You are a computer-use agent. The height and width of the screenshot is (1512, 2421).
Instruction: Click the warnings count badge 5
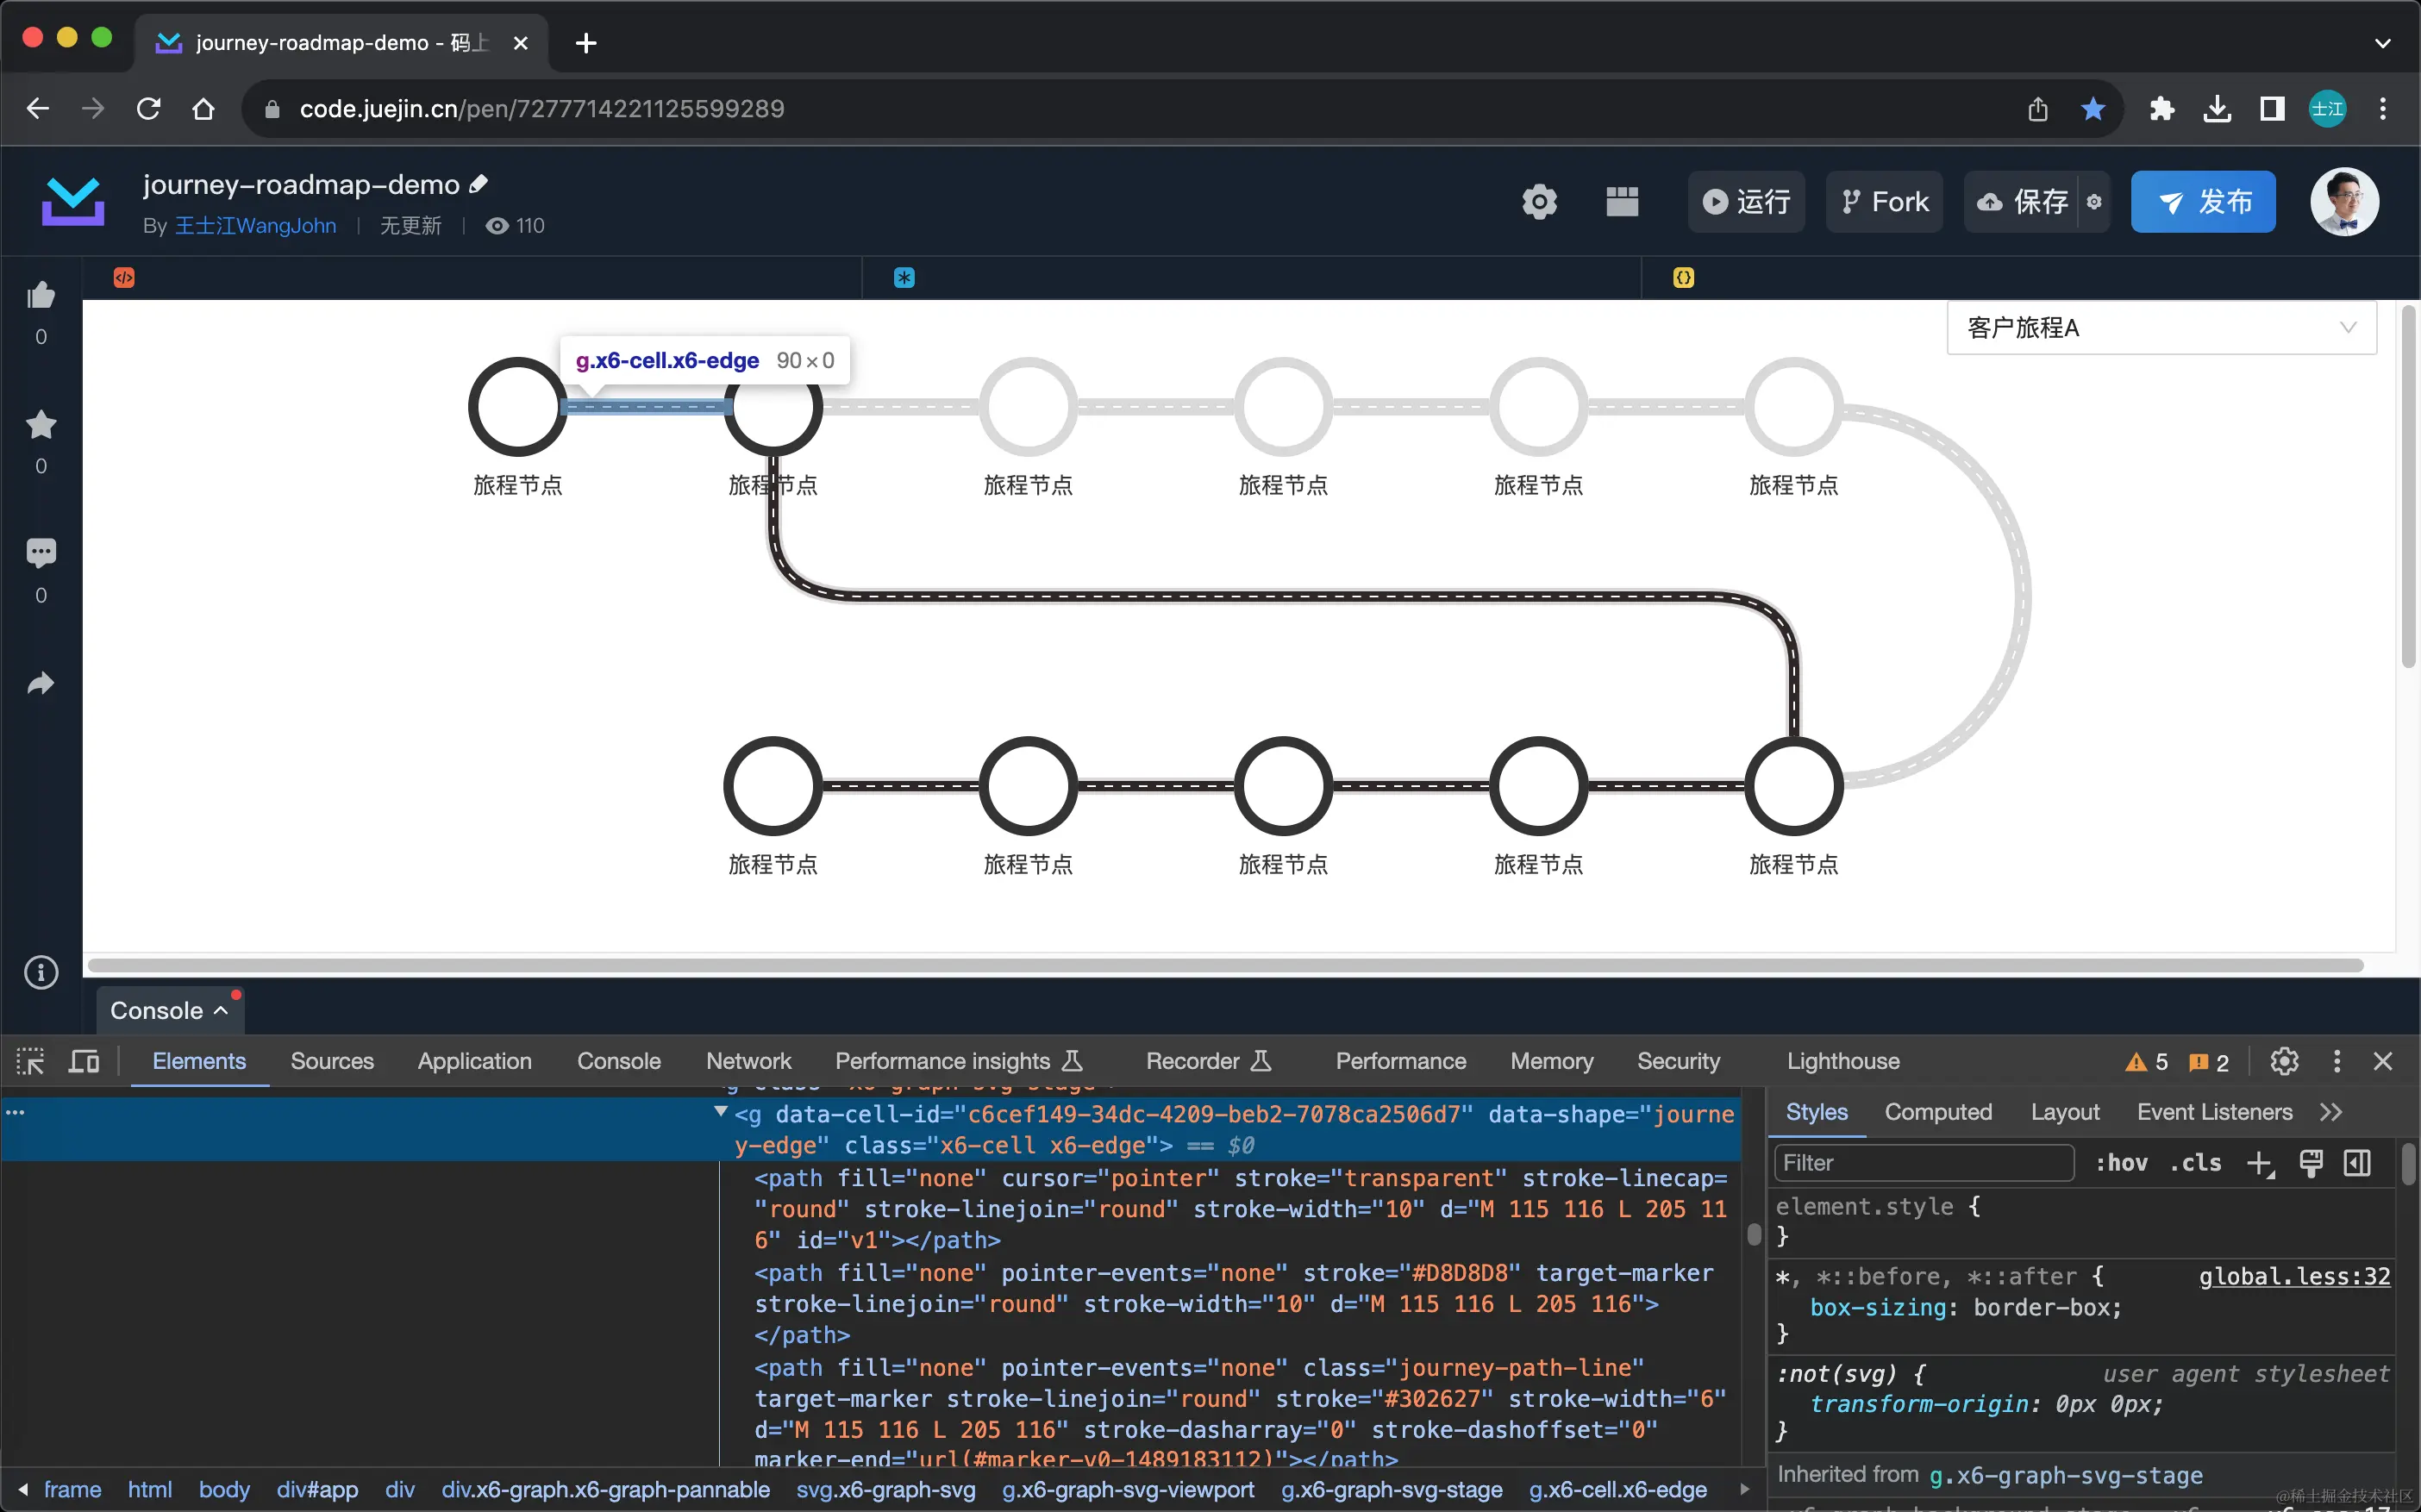[2146, 1062]
